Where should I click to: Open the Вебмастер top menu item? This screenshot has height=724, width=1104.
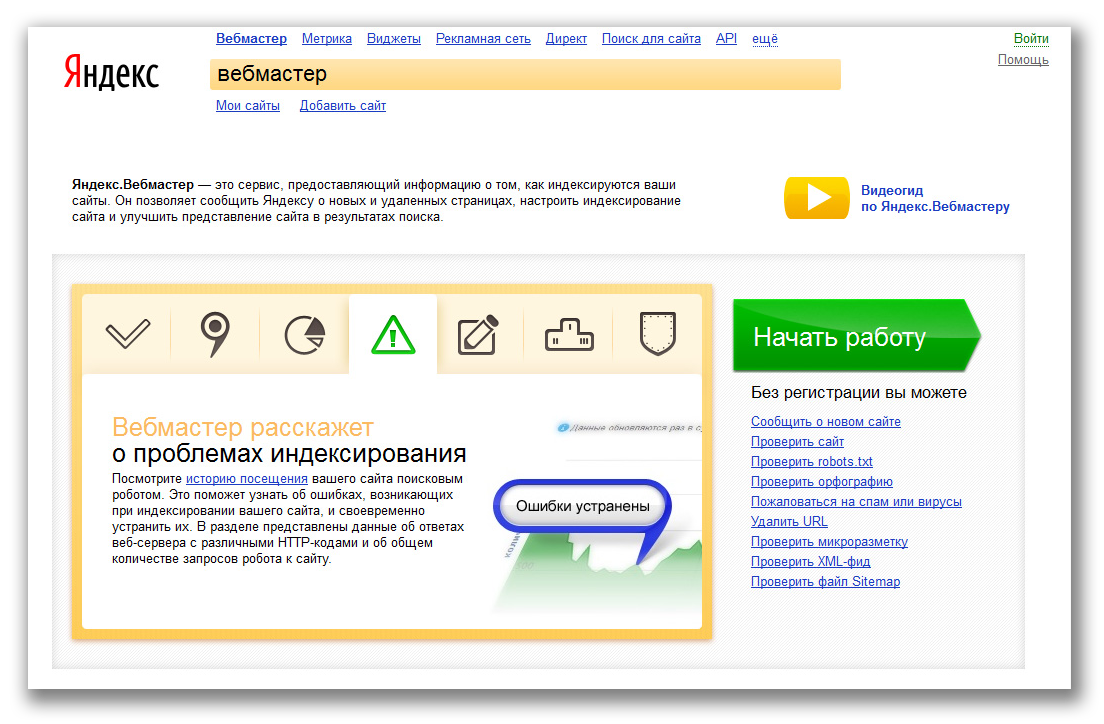[251, 39]
